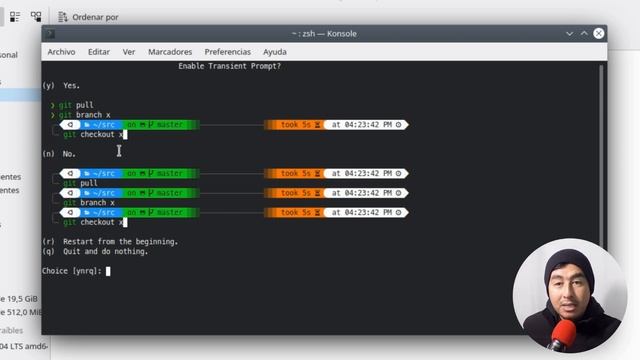Click the Konsole minimize chevron button
The image size is (640, 360).
point(569,33)
